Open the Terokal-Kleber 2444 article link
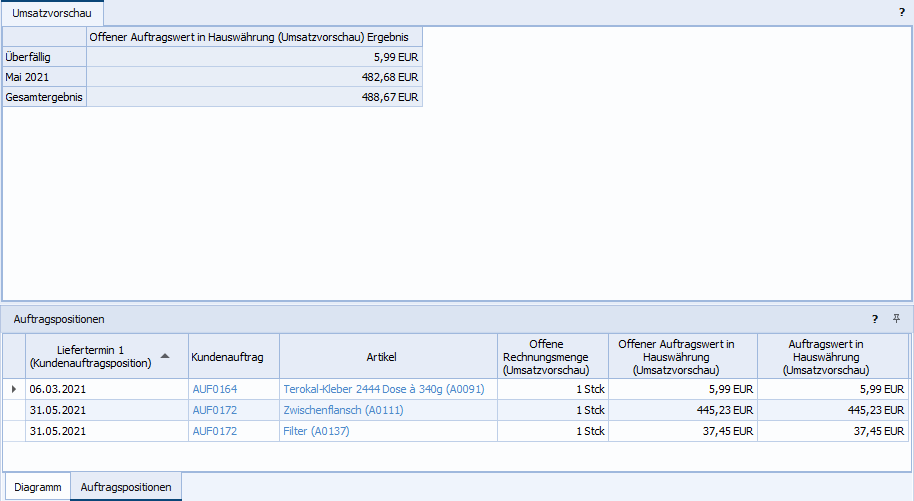Screen dimensions: 914x501 (383, 389)
